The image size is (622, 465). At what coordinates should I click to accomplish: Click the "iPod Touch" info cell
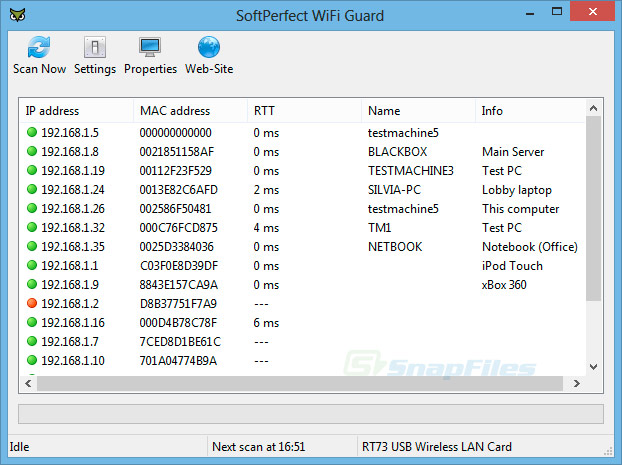(512, 266)
